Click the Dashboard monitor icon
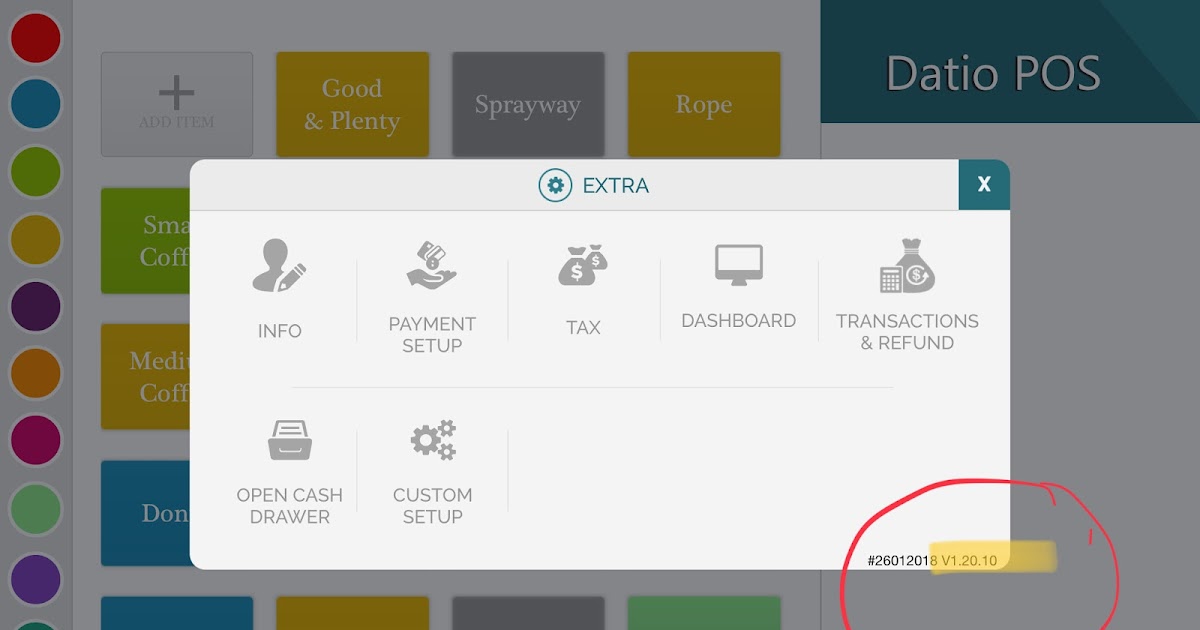 pyautogui.click(x=737, y=263)
